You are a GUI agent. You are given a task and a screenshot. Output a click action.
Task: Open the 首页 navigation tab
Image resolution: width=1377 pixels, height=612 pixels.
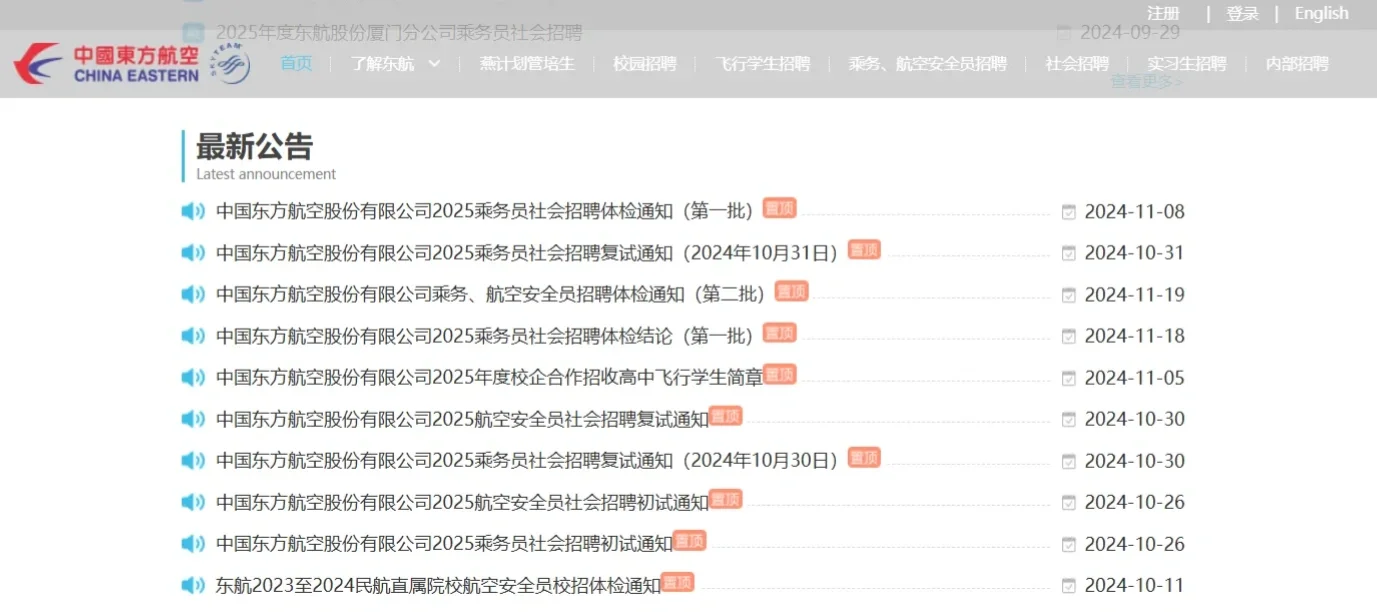click(295, 62)
